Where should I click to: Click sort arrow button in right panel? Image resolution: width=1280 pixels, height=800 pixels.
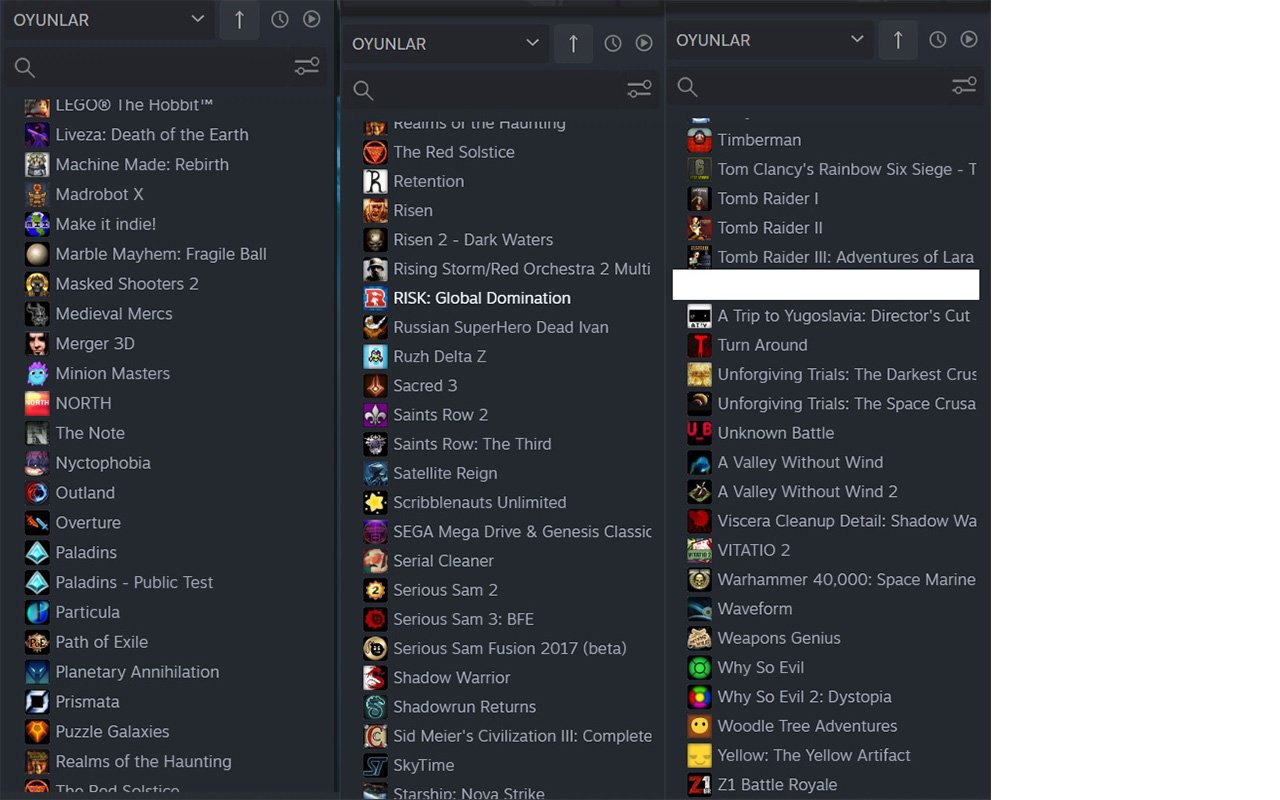tap(898, 40)
